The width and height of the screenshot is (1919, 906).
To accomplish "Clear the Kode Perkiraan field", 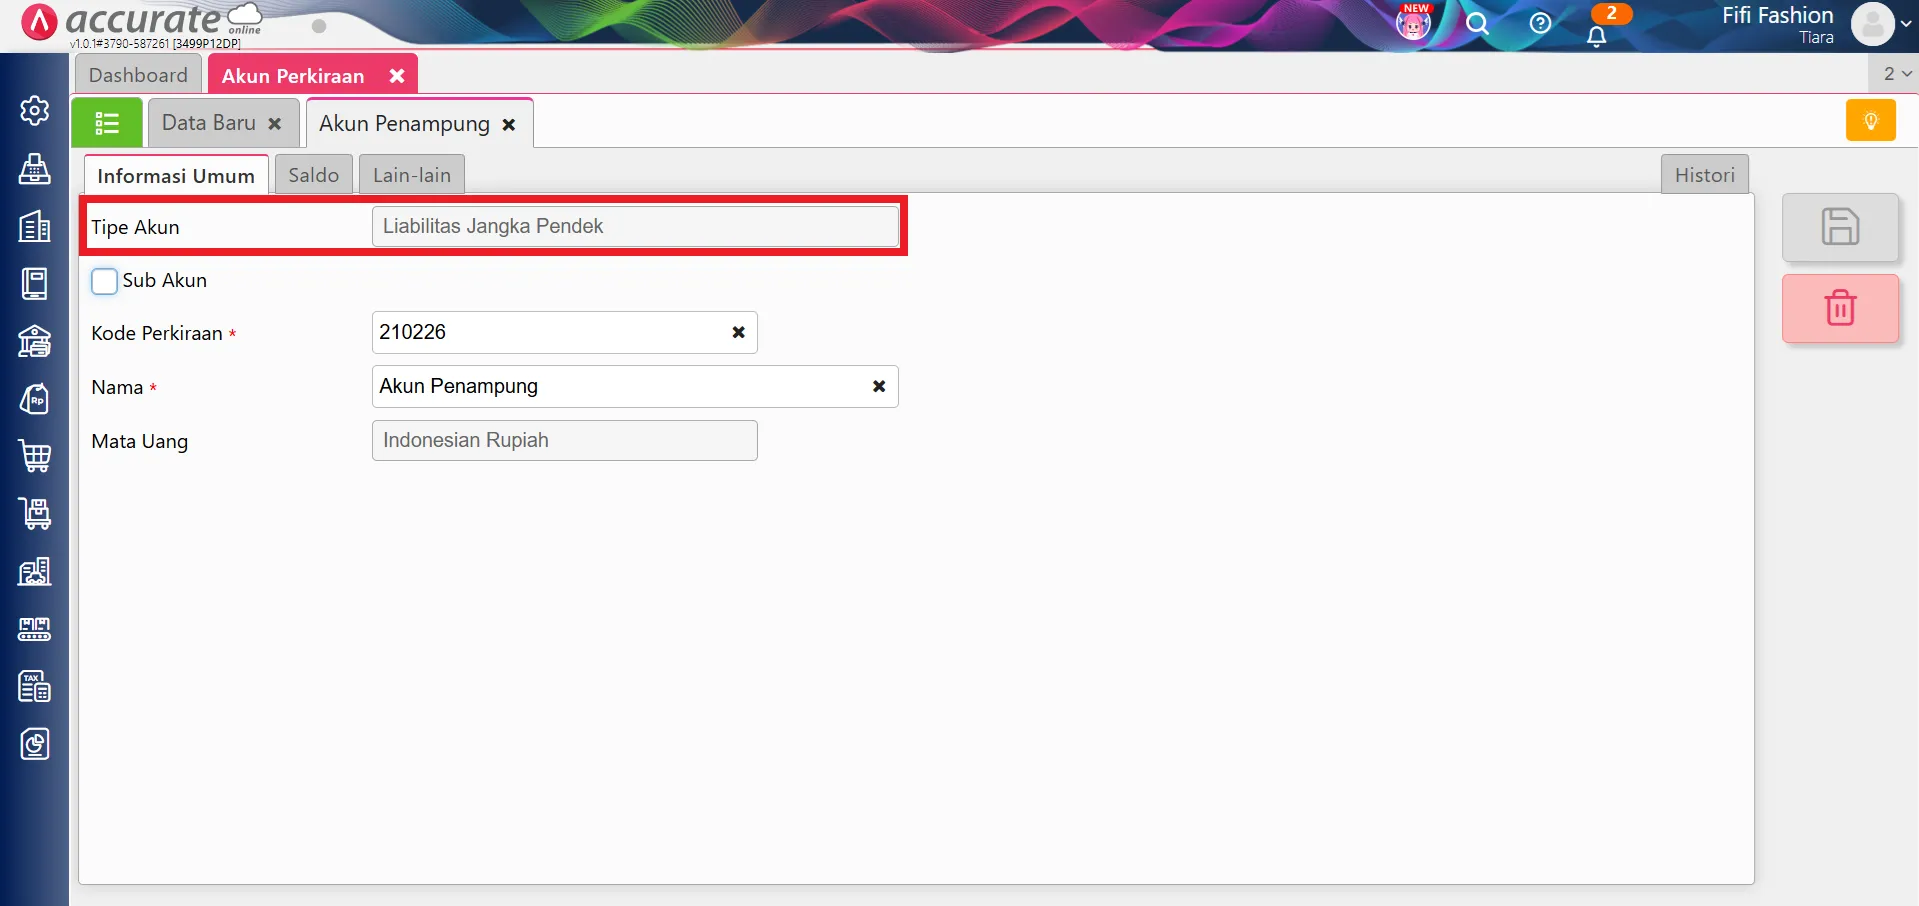I will [x=738, y=332].
